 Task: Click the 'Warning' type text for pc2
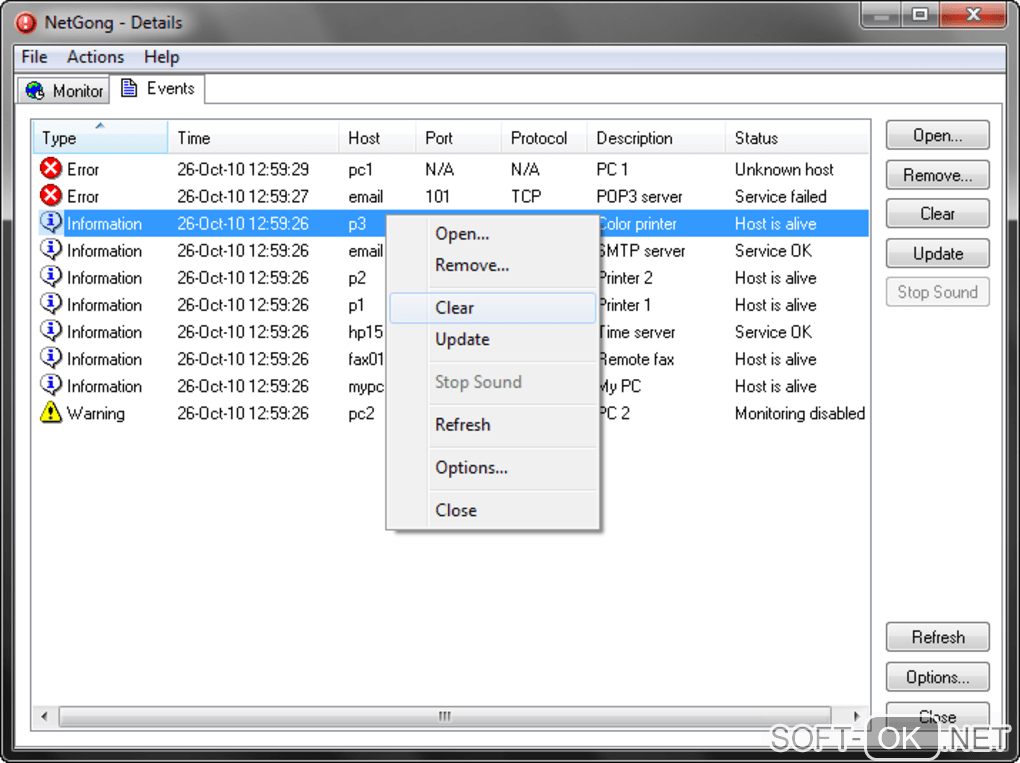96,414
